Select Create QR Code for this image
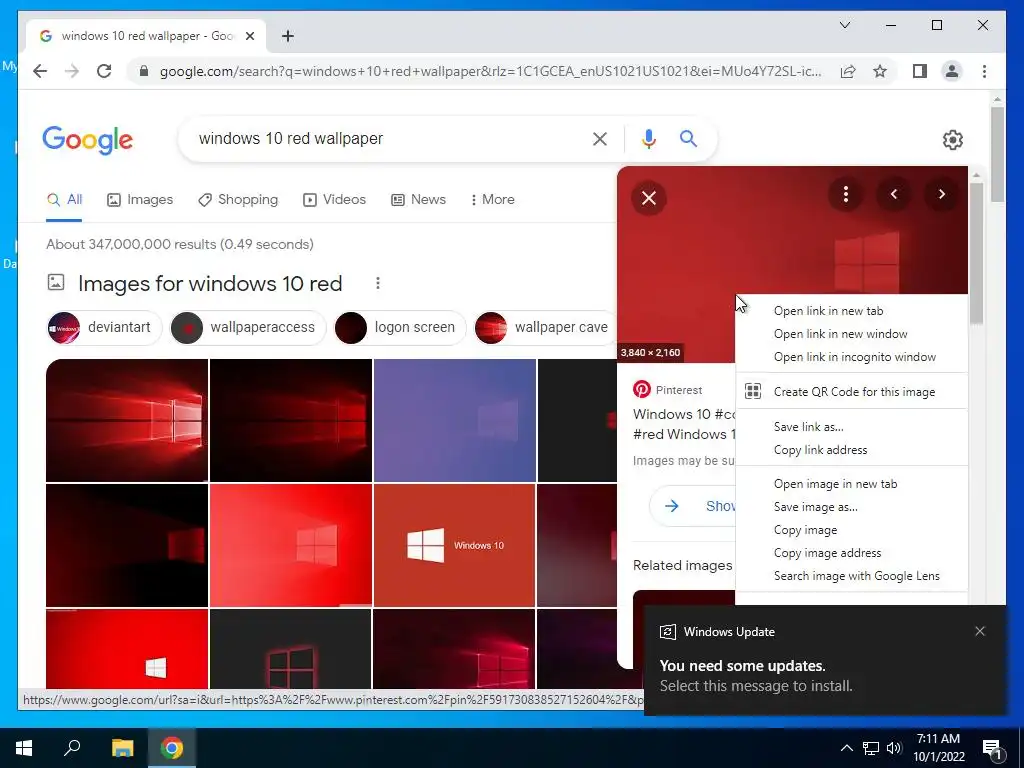This screenshot has width=1024, height=768. (852, 392)
